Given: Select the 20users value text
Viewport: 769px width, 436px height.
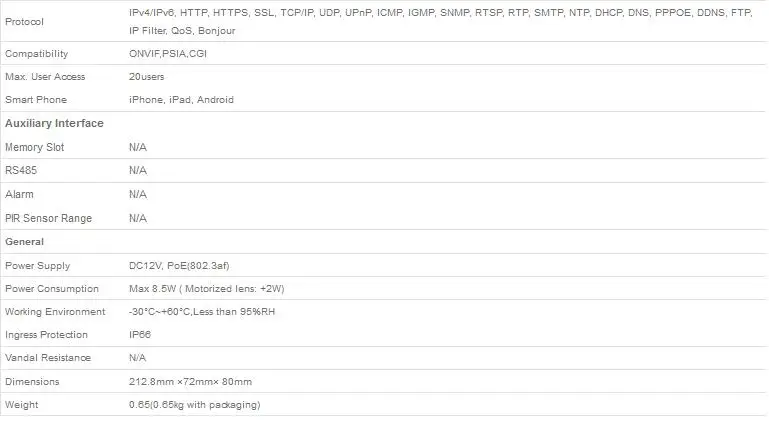Looking at the screenshot, I should coord(147,77).
